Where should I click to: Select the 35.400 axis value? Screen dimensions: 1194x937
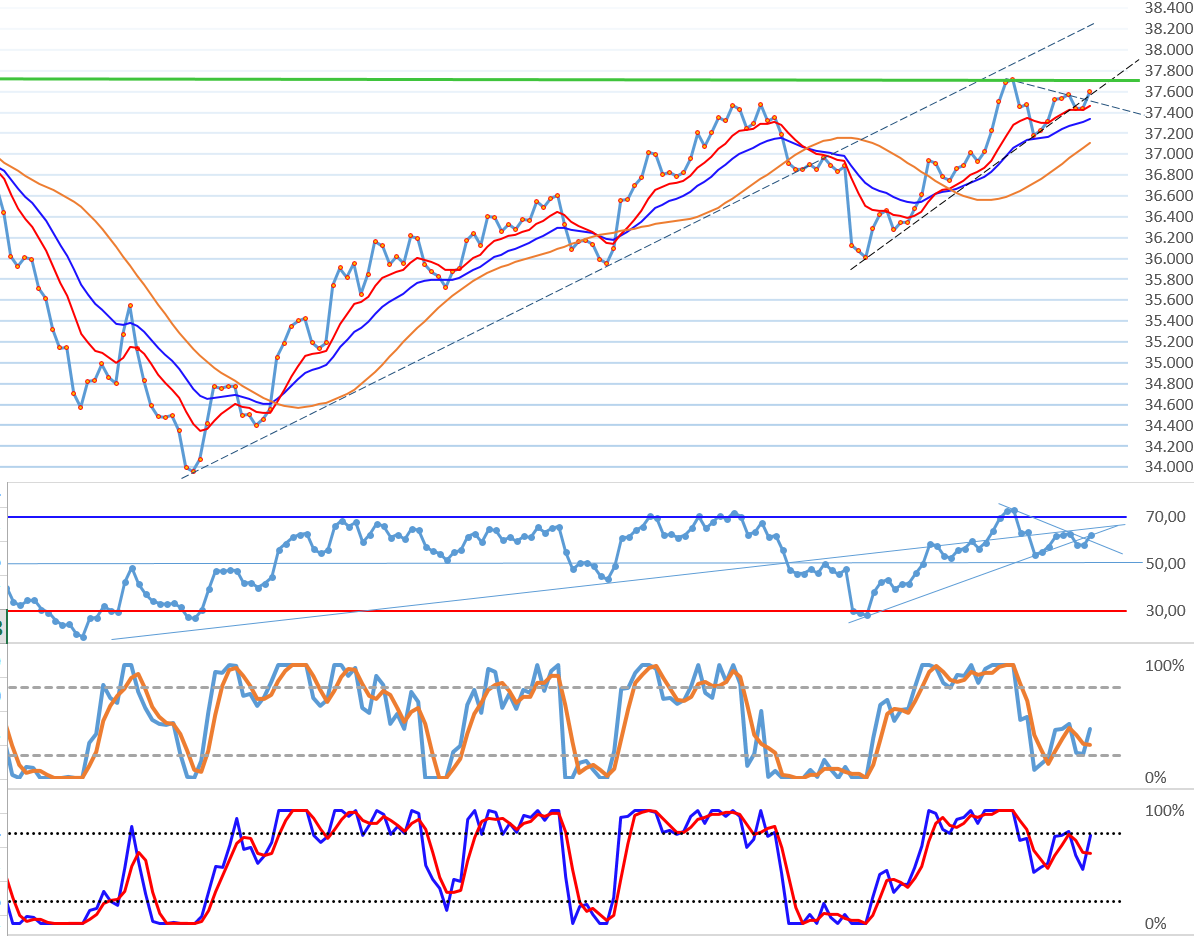pyautogui.click(x=1169, y=321)
